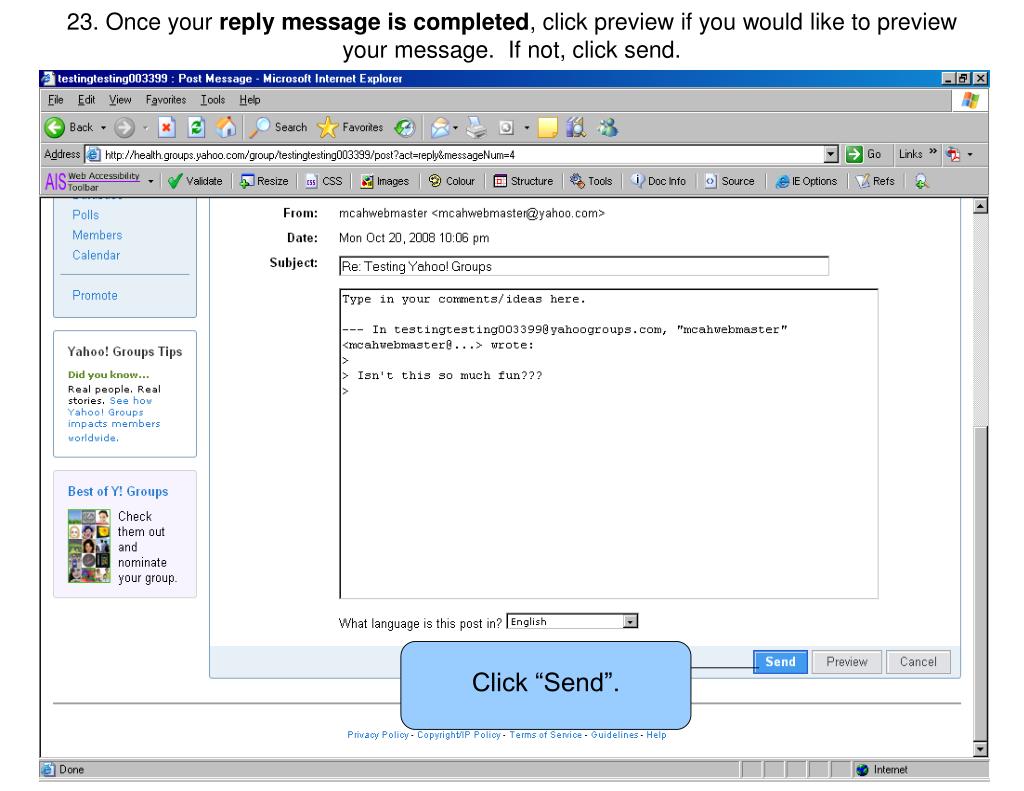Click Validate checkmark tool
The width and height of the screenshot is (1024, 791).
(195, 181)
